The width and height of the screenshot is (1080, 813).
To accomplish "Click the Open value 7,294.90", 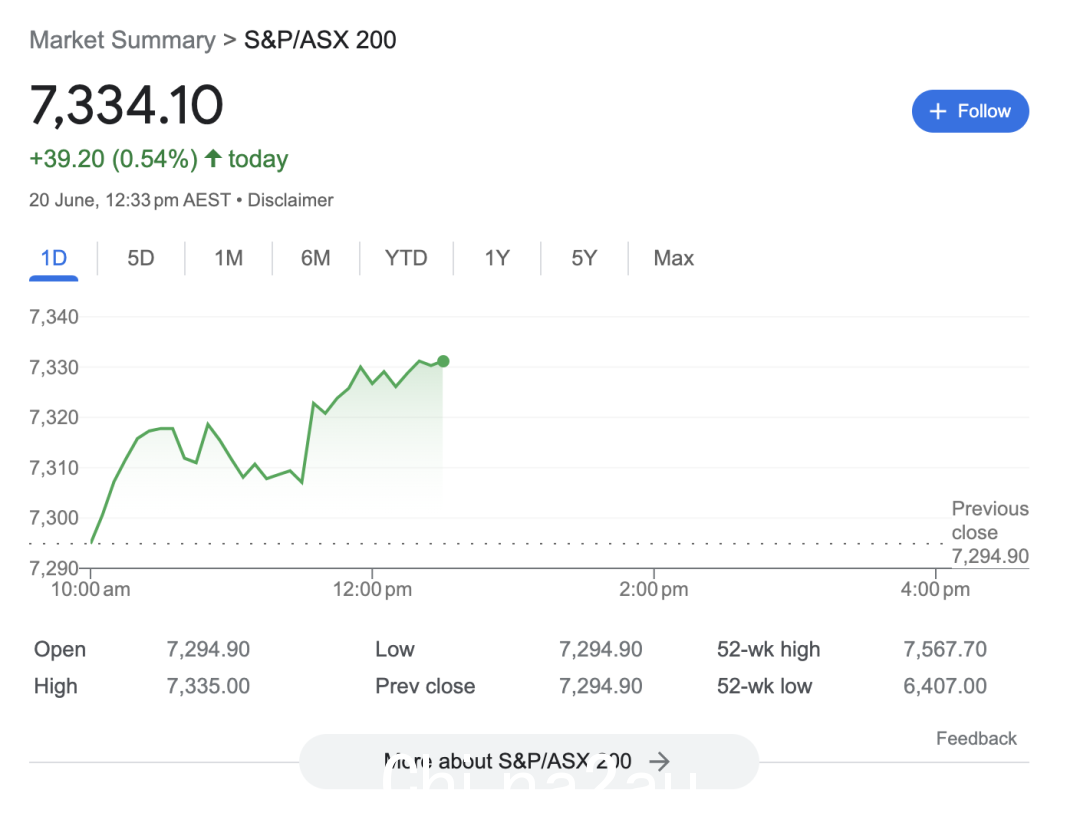I will (x=208, y=649).
